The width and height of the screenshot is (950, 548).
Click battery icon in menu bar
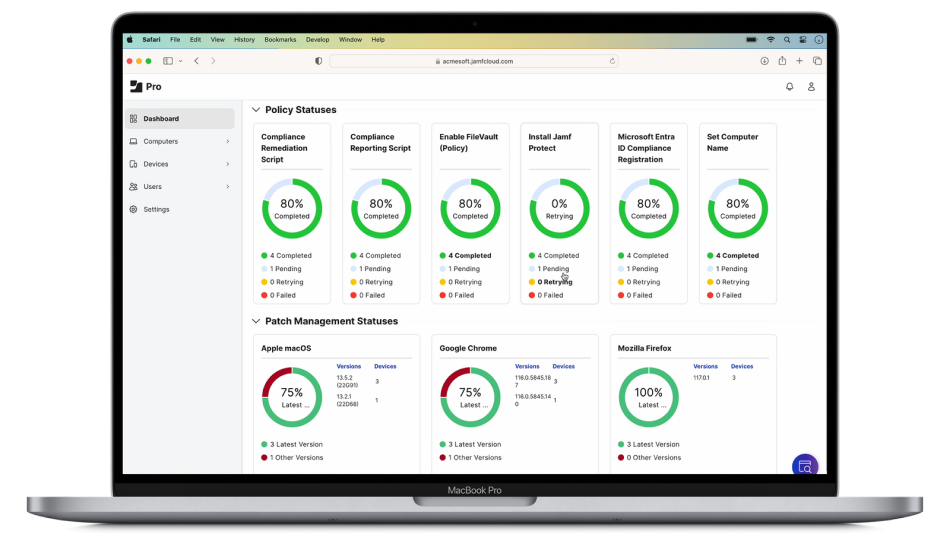pos(751,39)
